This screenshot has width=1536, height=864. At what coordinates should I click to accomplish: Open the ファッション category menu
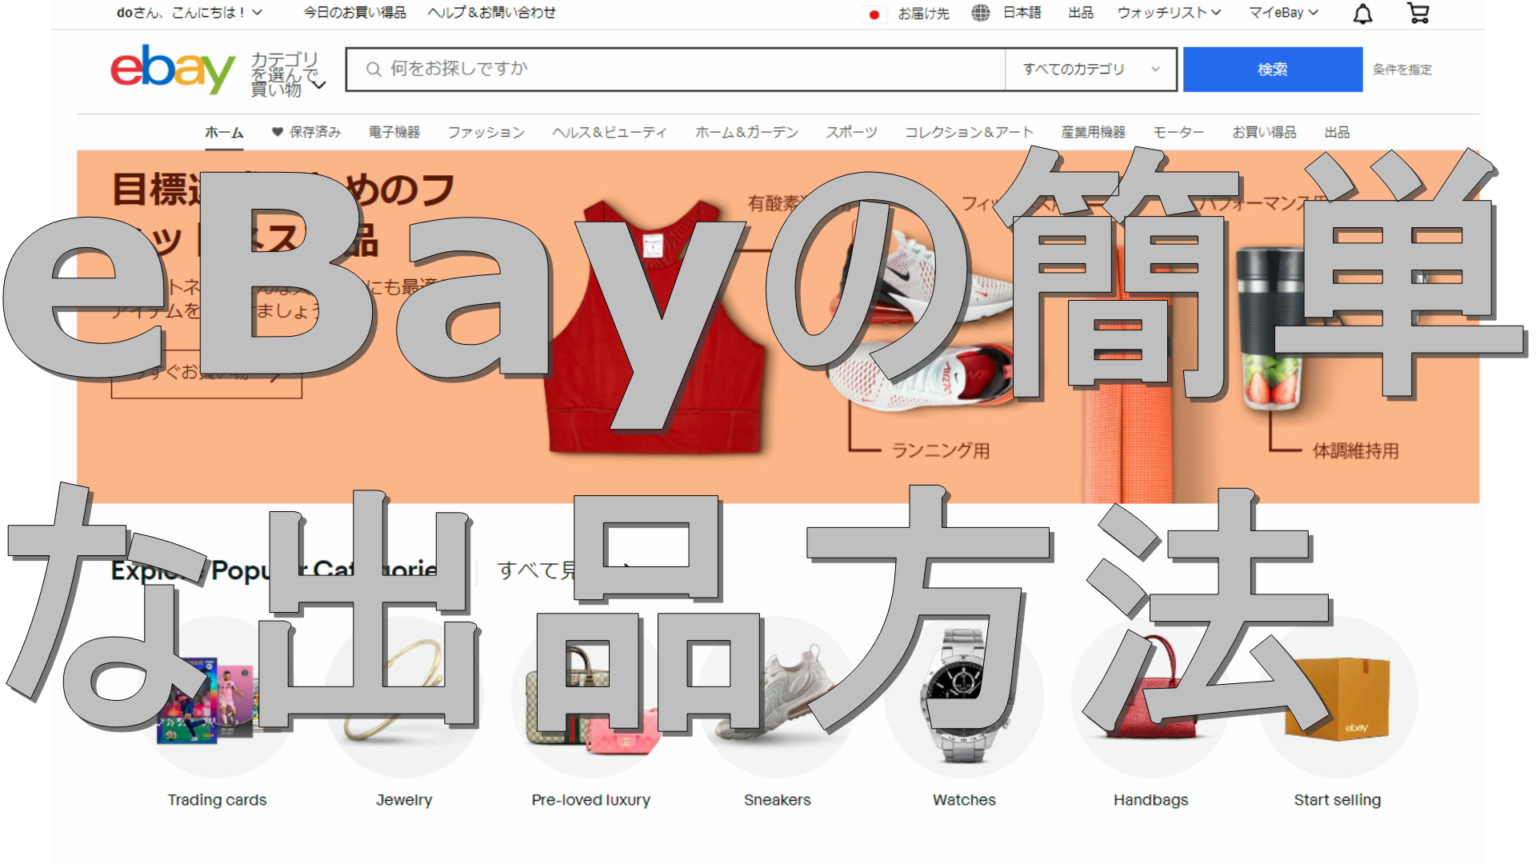click(x=486, y=132)
